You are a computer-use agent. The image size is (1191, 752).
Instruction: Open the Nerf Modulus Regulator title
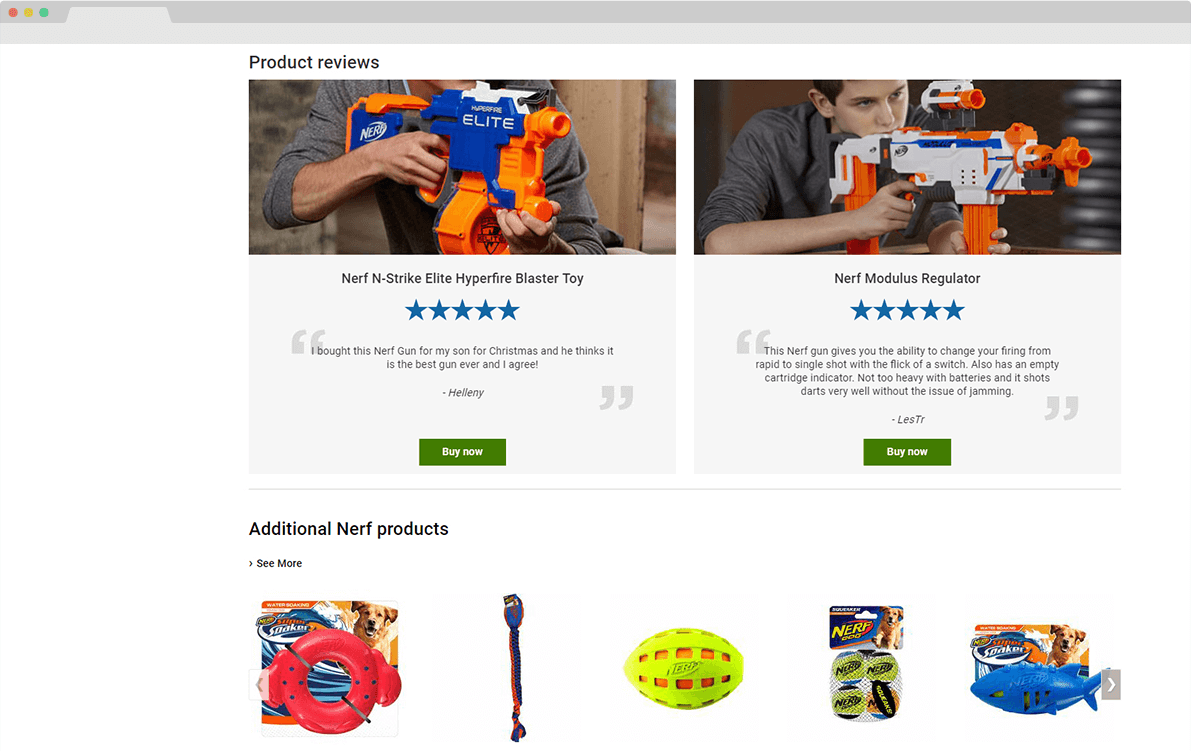(x=907, y=278)
